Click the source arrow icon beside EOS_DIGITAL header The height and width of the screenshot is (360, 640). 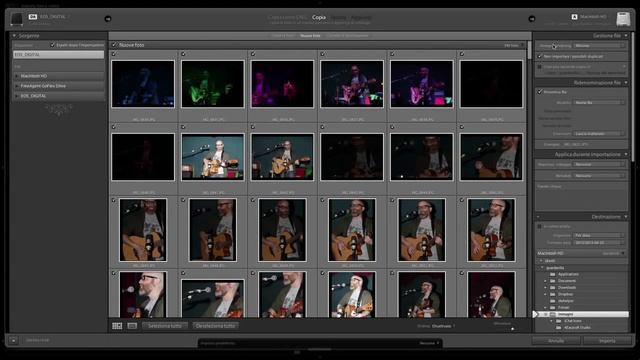click(x=108, y=19)
